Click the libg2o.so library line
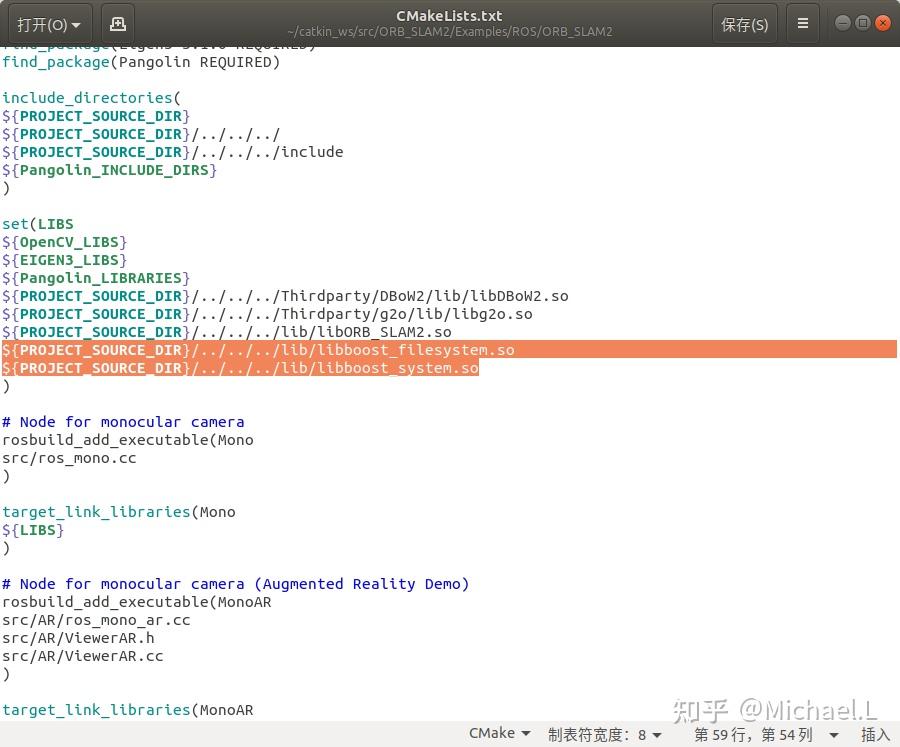This screenshot has height=747, width=900. (267, 314)
